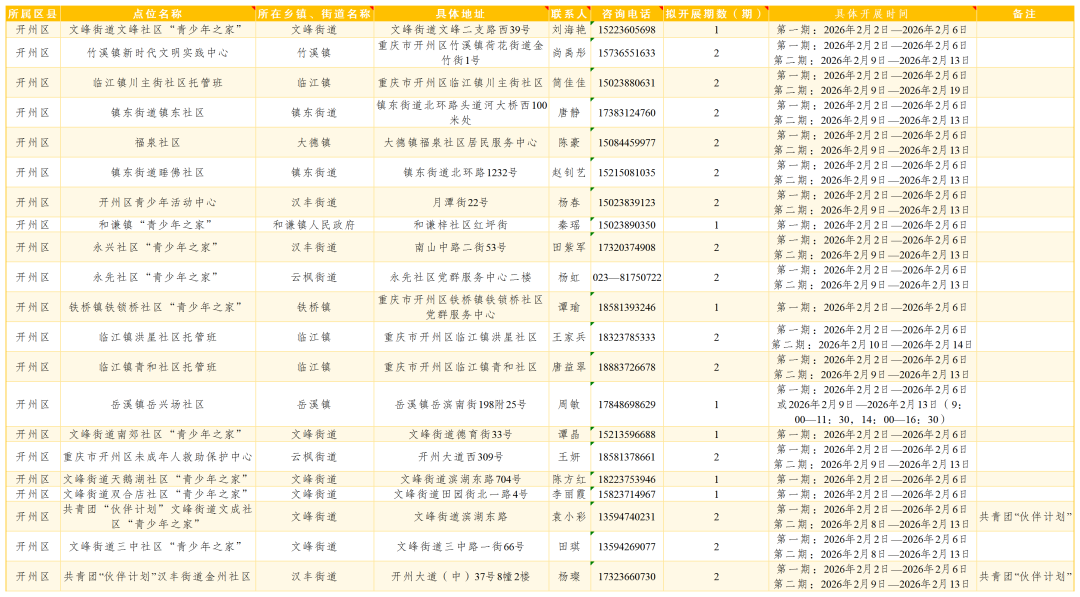Viewport: 1080px width, 597px height.
Task: Select cell 铁桥镇铁锁桥社区“青少年之家”
Action: 158,307
